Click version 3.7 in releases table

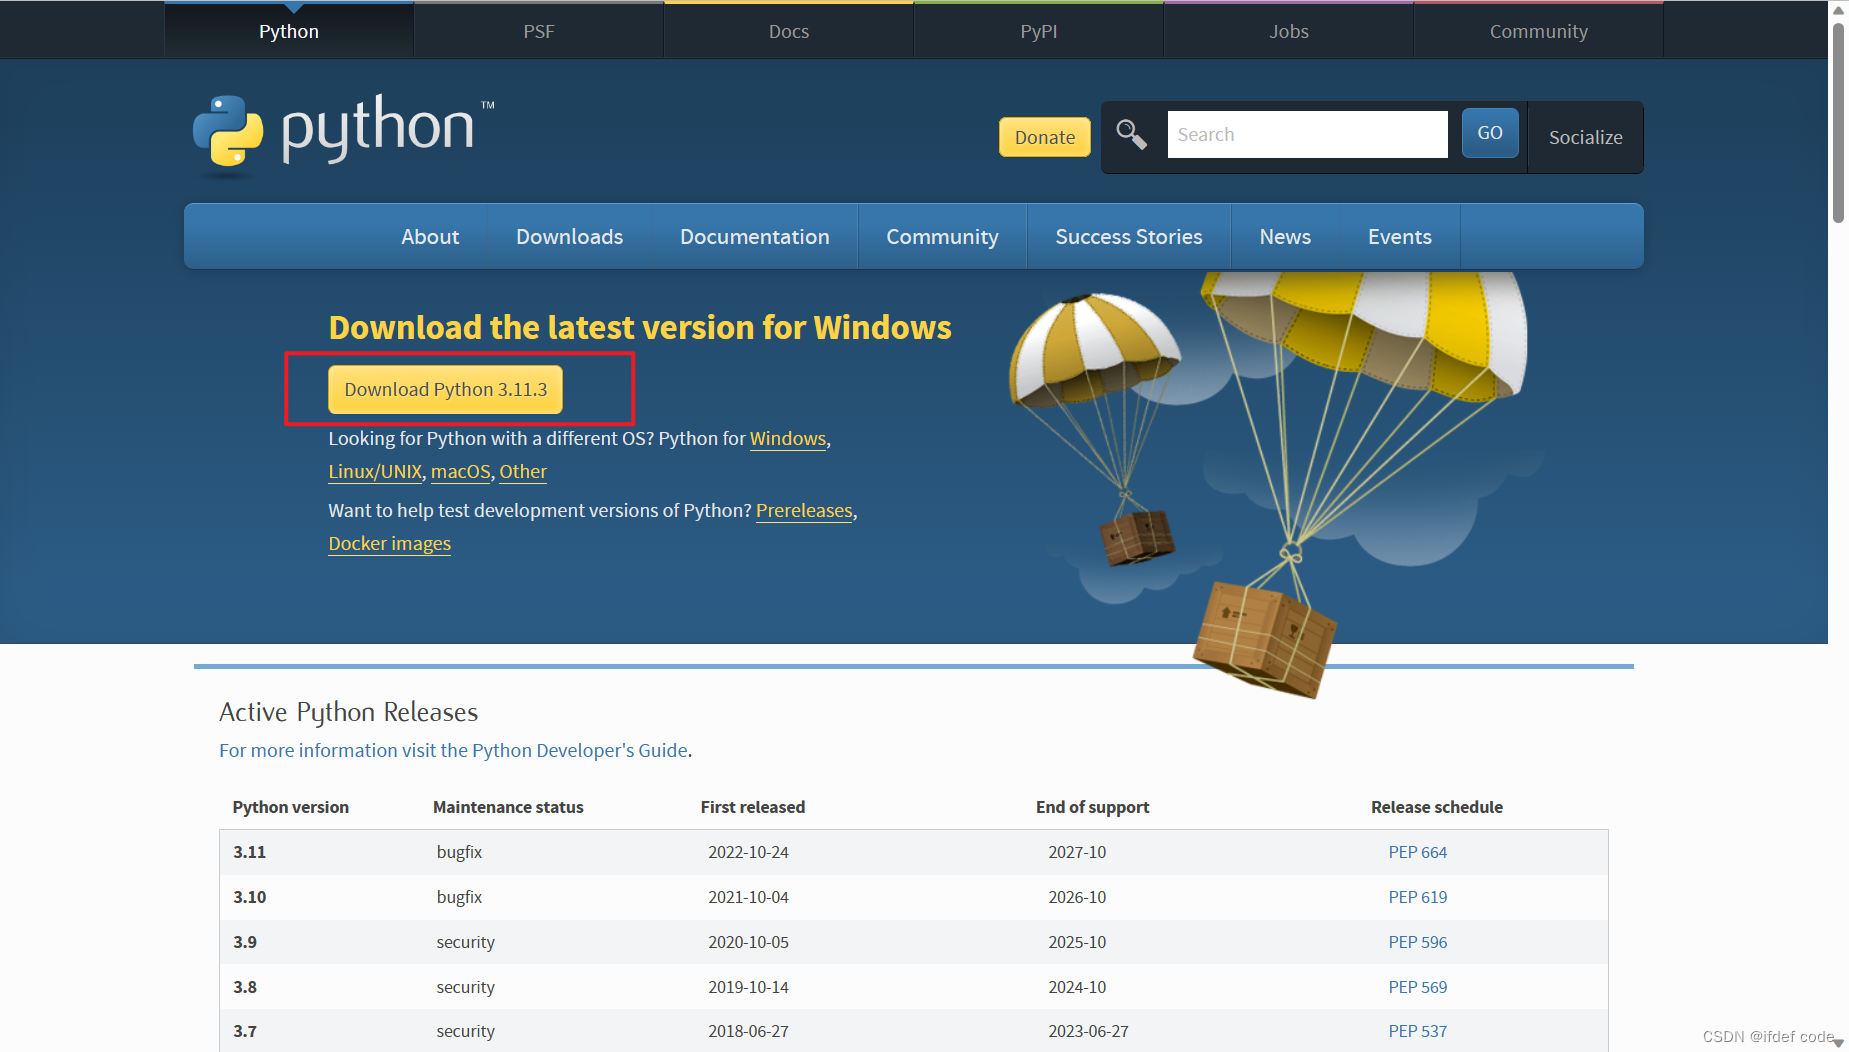(x=245, y=1031)
